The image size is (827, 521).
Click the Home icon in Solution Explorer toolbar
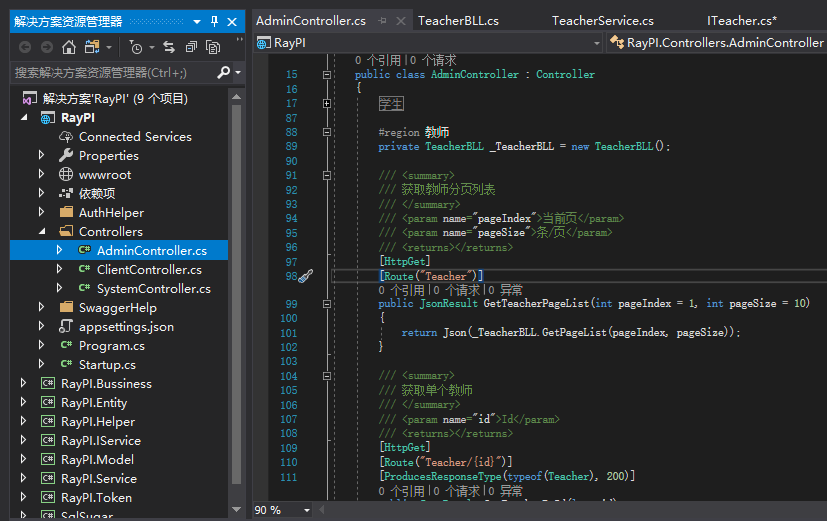(69, 47)
